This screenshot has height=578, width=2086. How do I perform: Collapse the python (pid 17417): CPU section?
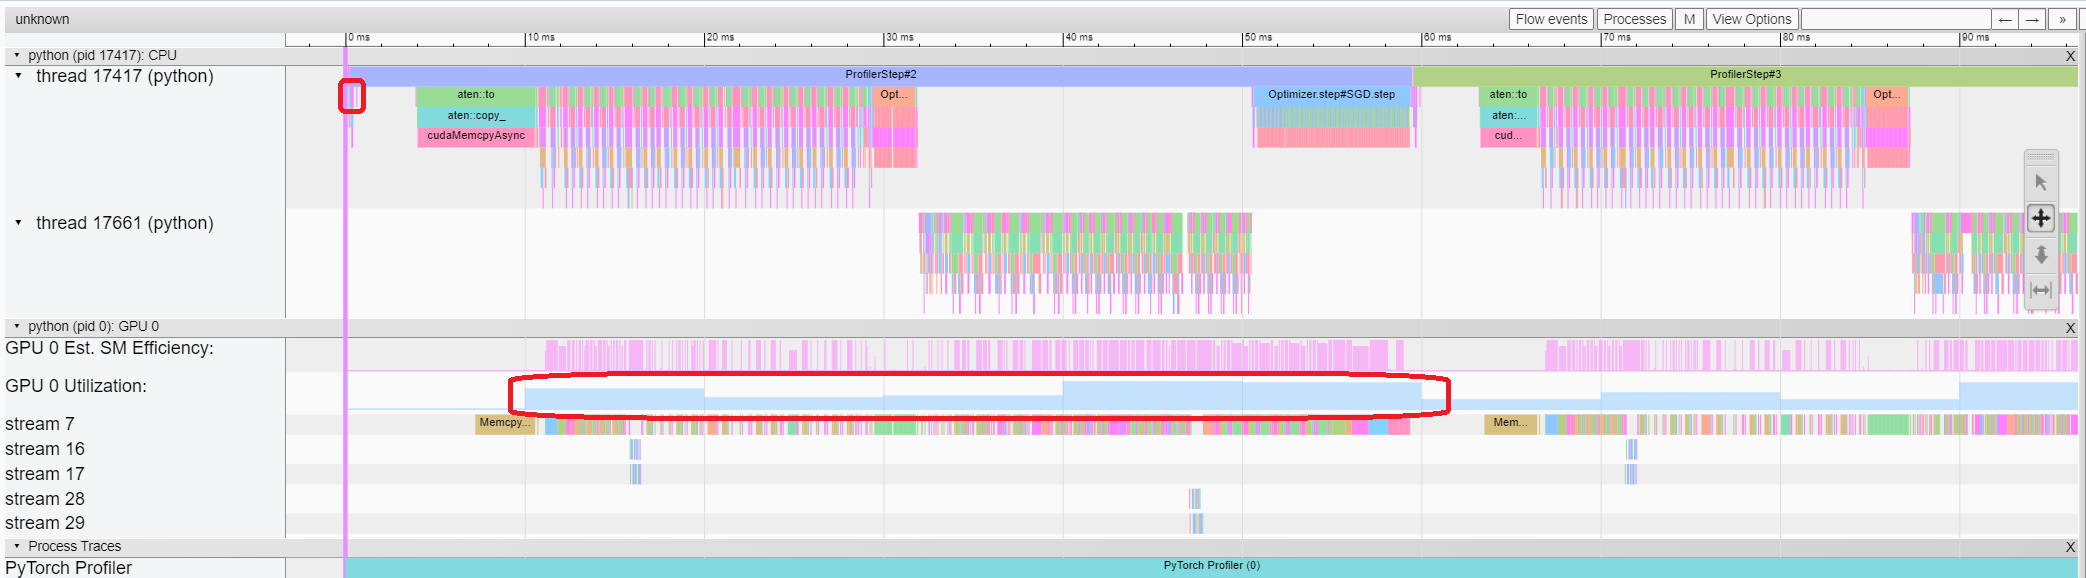click(17, 55)
